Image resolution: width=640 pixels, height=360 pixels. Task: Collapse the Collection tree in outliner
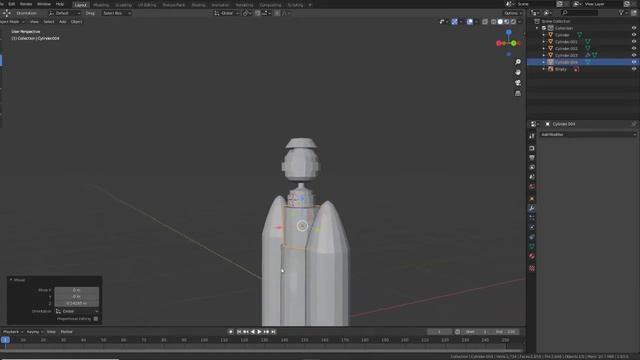(x=537, y=28)
